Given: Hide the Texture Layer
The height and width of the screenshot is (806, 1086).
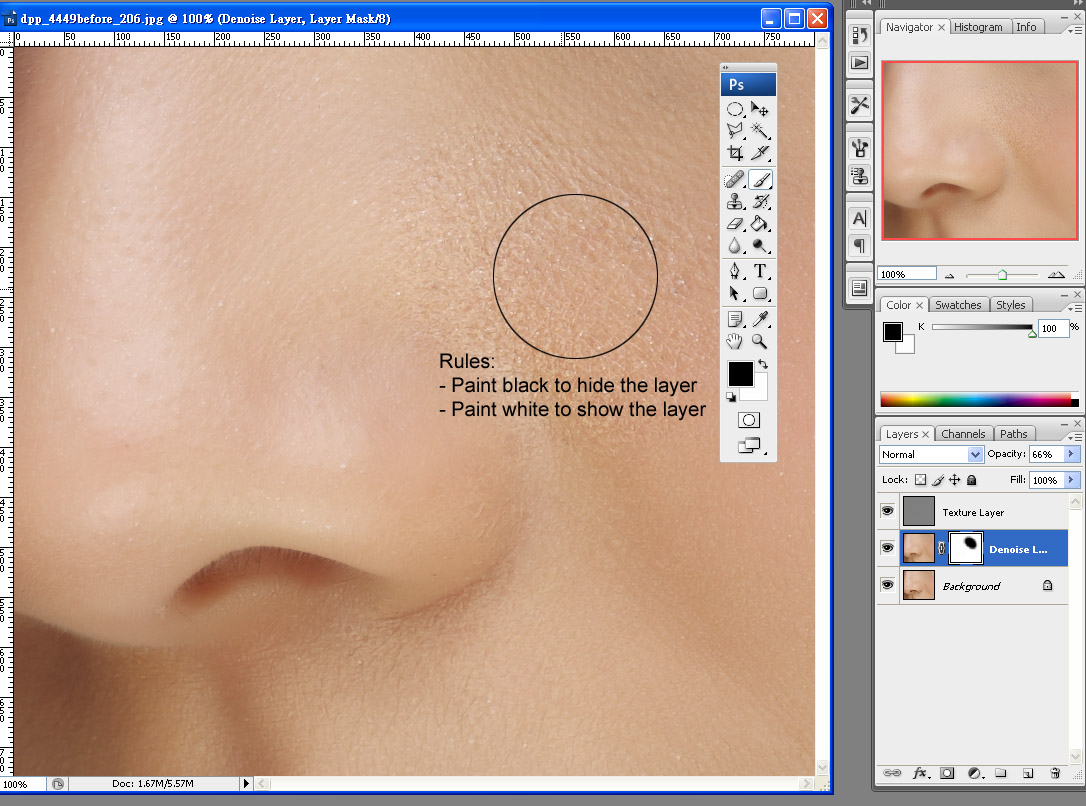Looking at the screenshot, I should pos(887,511).
